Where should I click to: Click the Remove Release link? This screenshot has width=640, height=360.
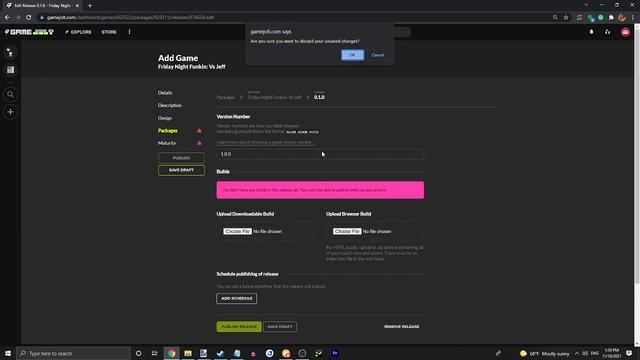point(402,327)
